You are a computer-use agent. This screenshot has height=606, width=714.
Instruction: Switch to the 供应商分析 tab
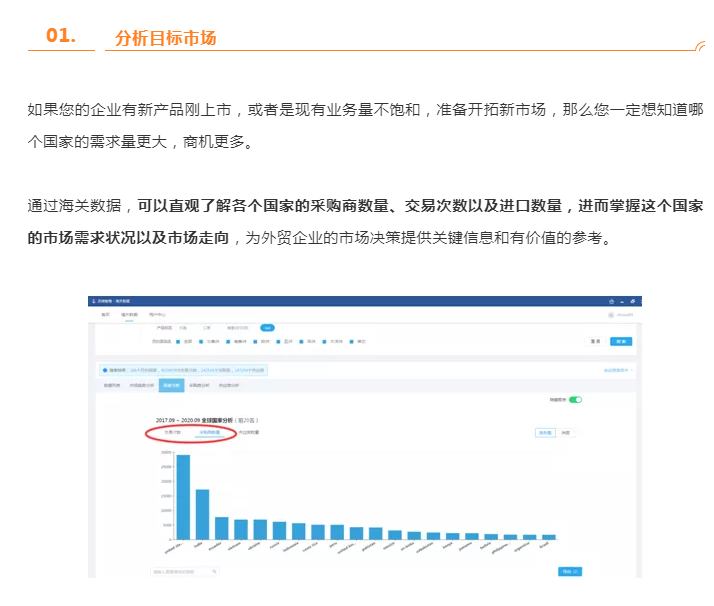[x=229, y=385]
